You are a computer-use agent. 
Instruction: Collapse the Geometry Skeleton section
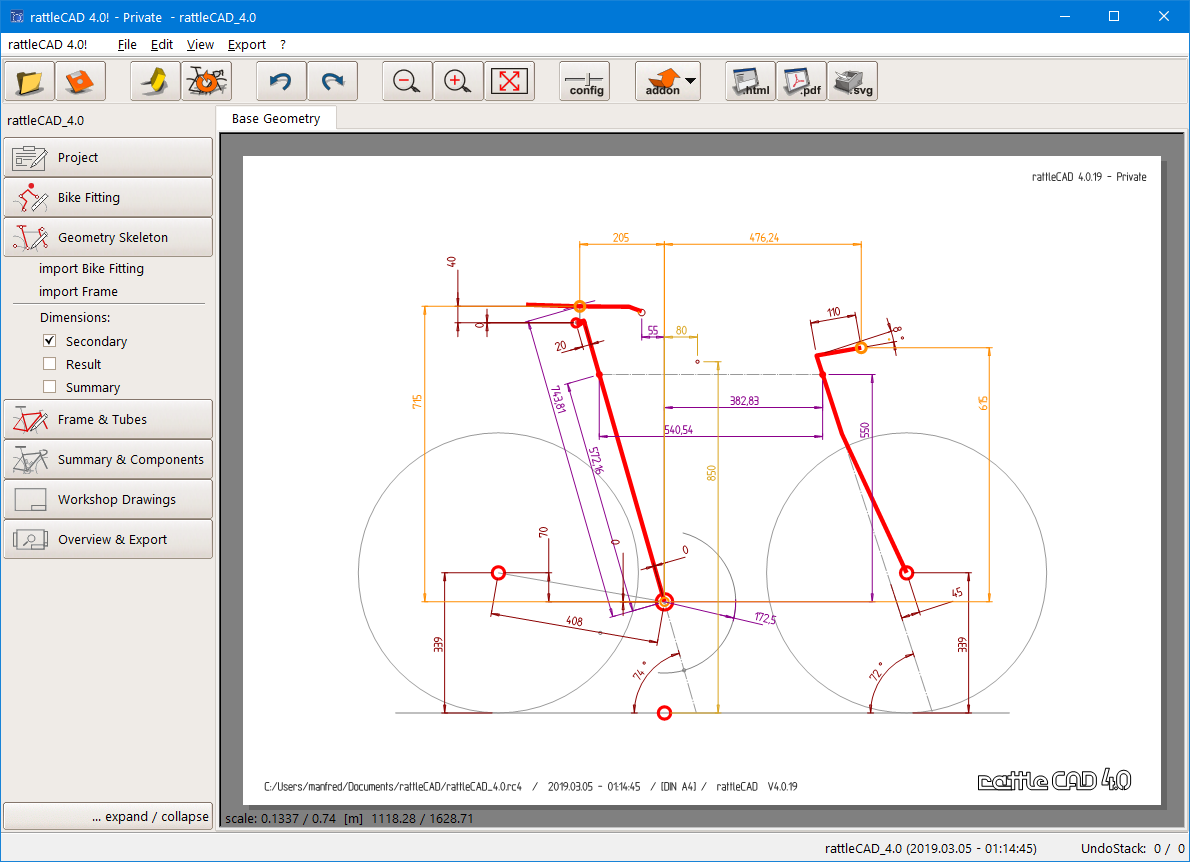[108, 238]
